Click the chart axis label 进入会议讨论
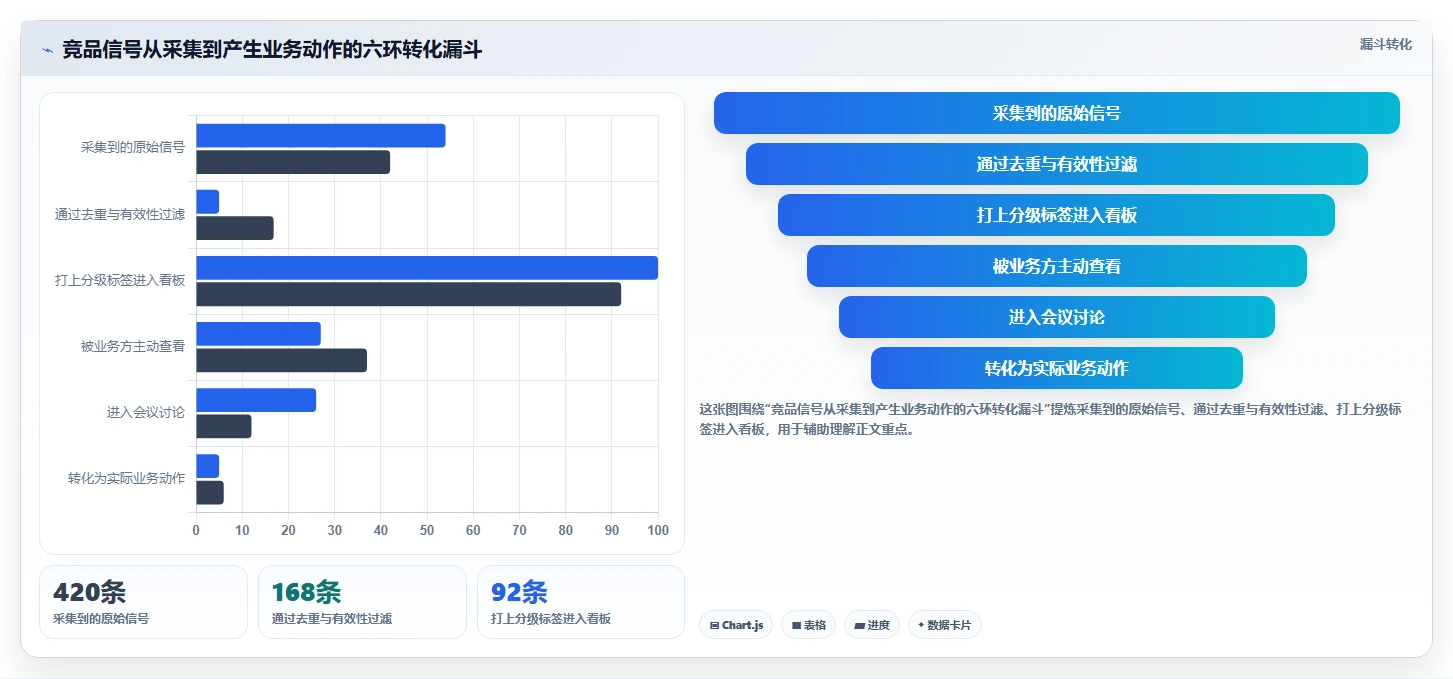The height and width of the screenshot is (679, 1453). tap(146, 412)
